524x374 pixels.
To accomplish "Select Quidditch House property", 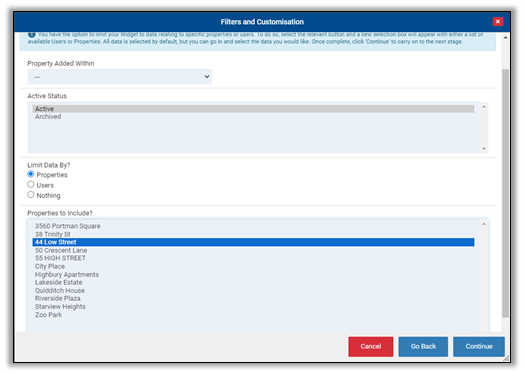I will pyautogui.click(x=253, y=290).
